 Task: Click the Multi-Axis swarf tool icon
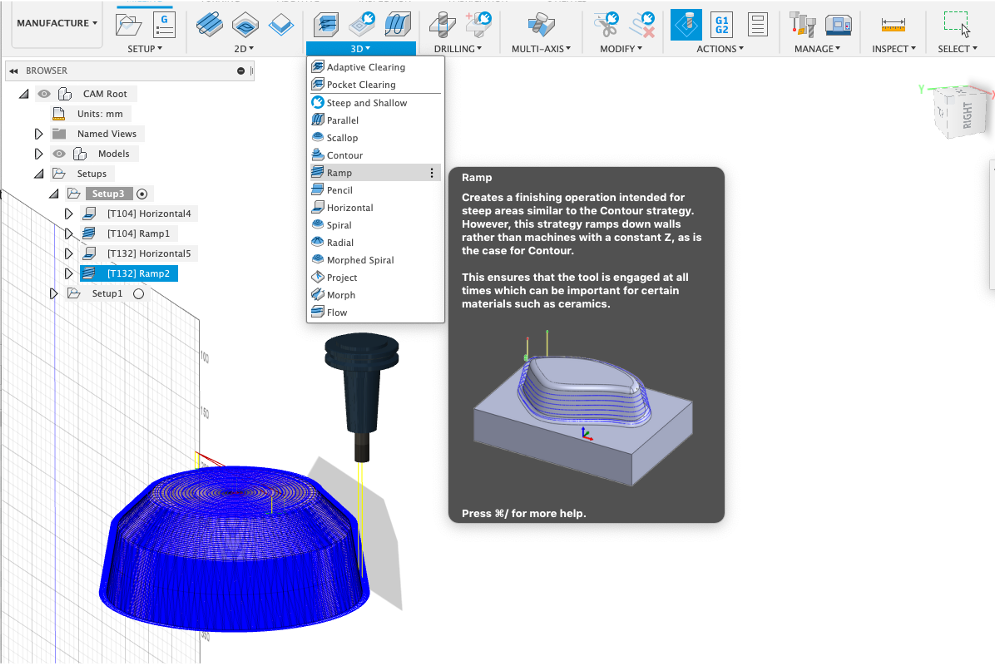click(x=541, y=25)
